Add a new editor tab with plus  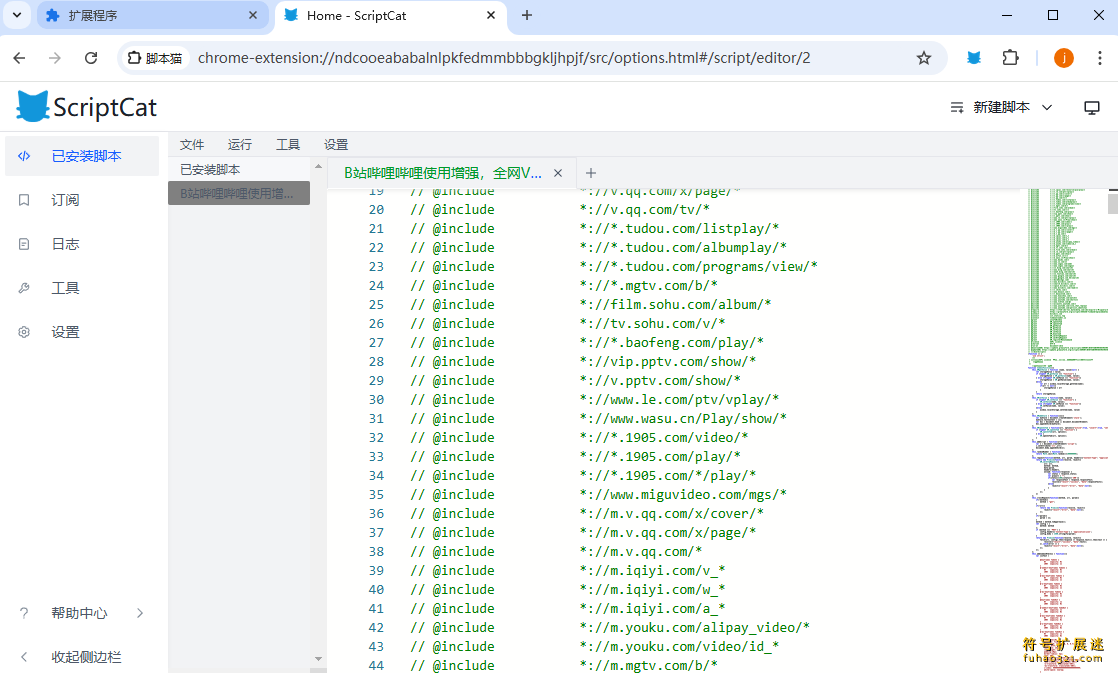click(591, 173)
